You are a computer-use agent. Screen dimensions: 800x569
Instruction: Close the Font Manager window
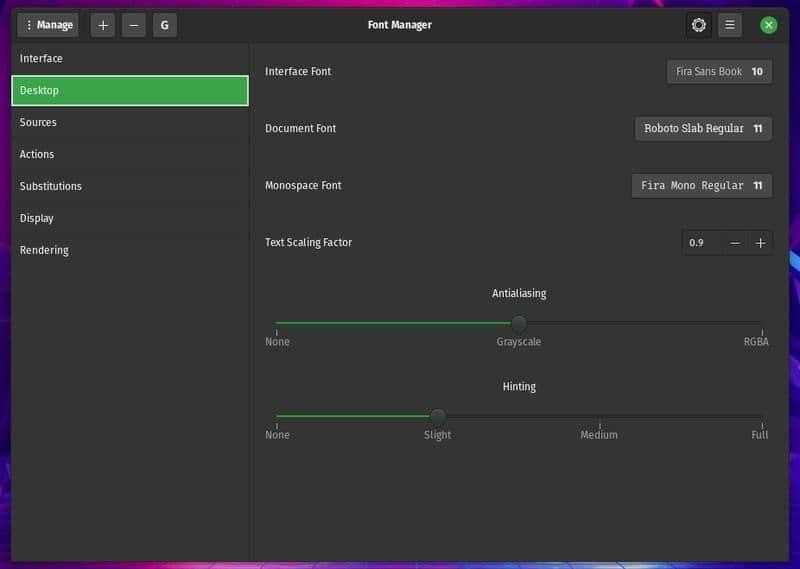click(768, 25)
